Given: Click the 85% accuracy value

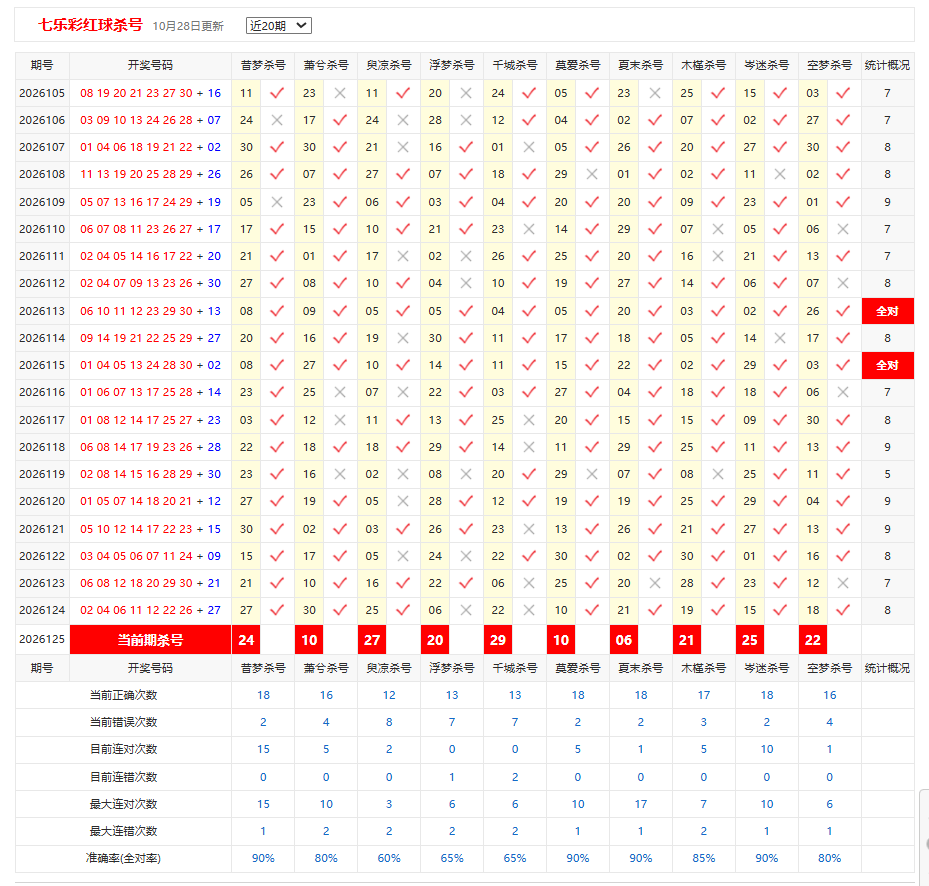Looking at the screenshot, I should pos(704,858).
